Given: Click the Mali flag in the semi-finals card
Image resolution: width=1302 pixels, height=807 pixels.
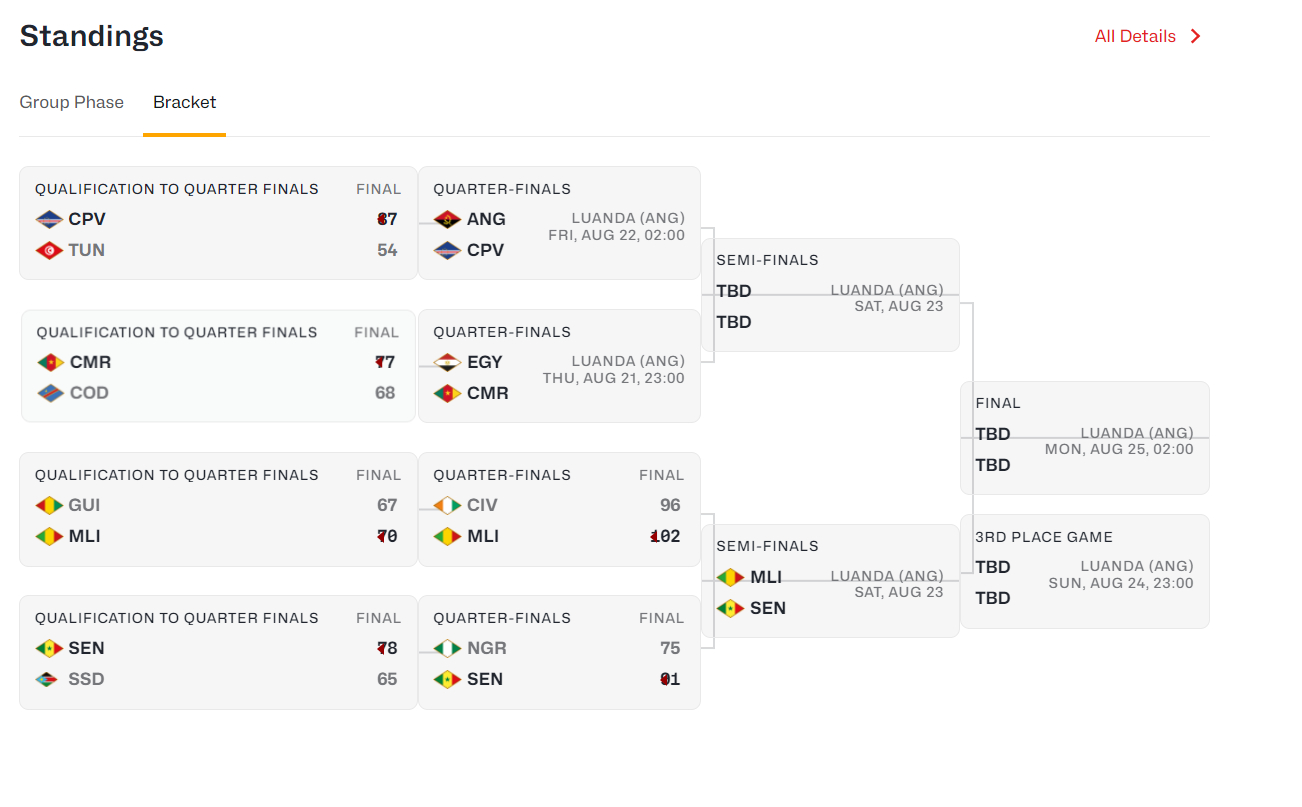Looking at the screenshot, I should [x=730, y=577].
